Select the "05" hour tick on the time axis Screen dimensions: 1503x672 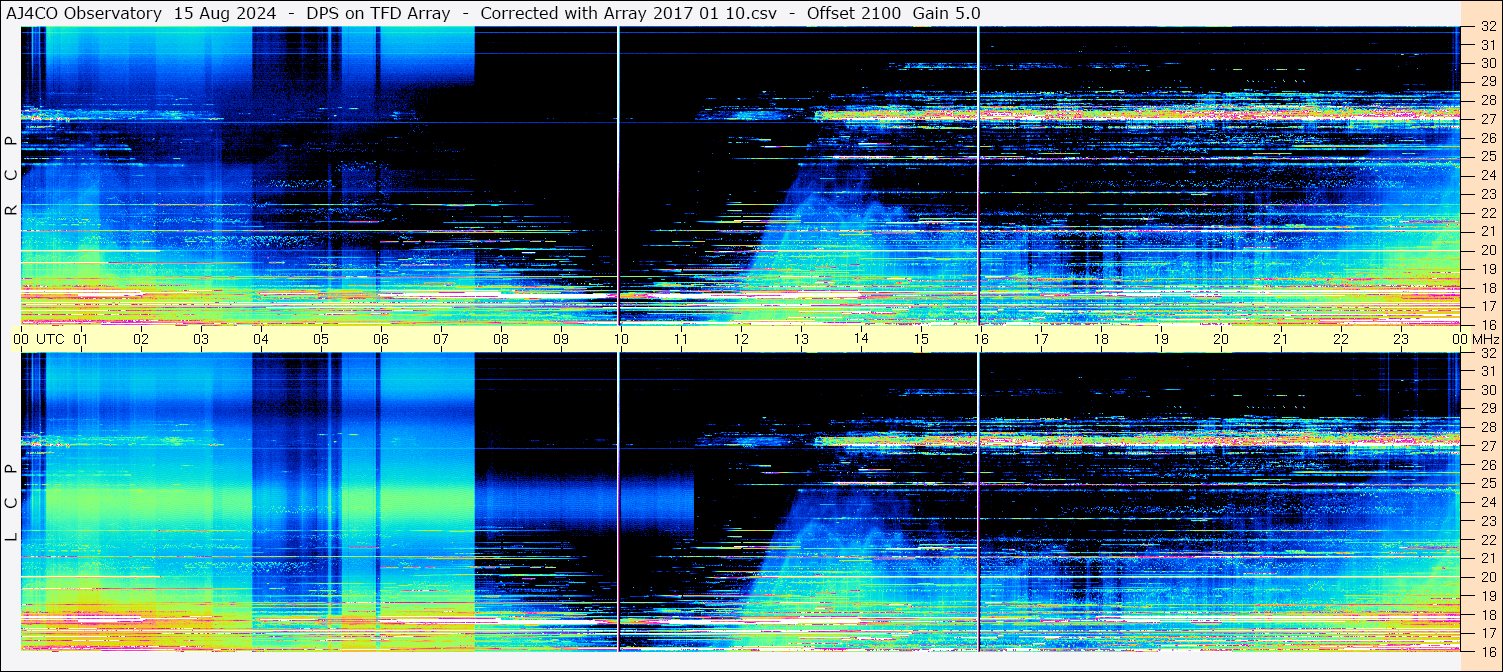pos(321,339)
